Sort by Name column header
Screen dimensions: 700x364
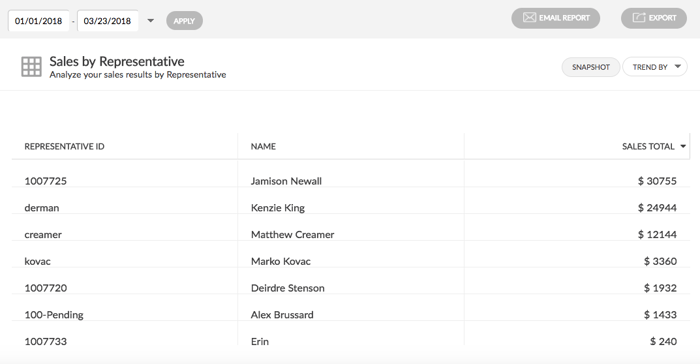pyautogui.click(x=263, y=146)
